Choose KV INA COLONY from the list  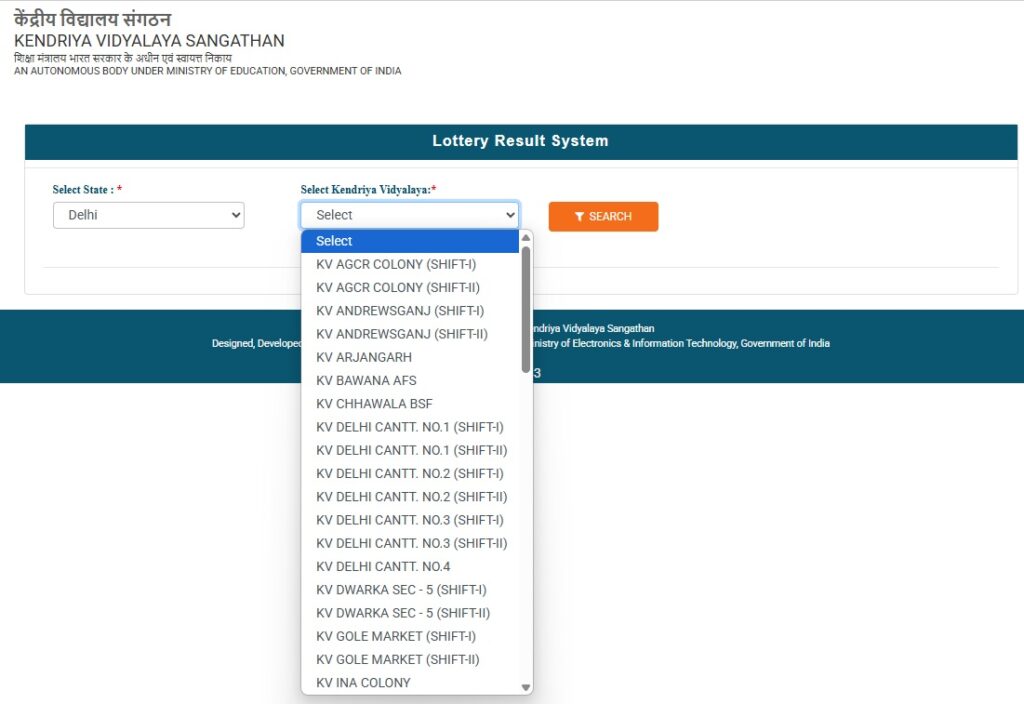tap(409, 682)
